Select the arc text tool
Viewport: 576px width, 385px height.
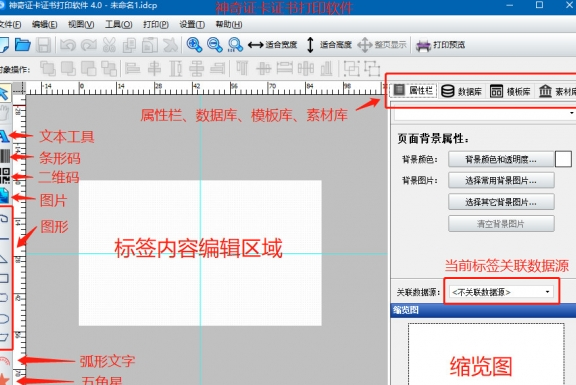[x=4, y=361]
